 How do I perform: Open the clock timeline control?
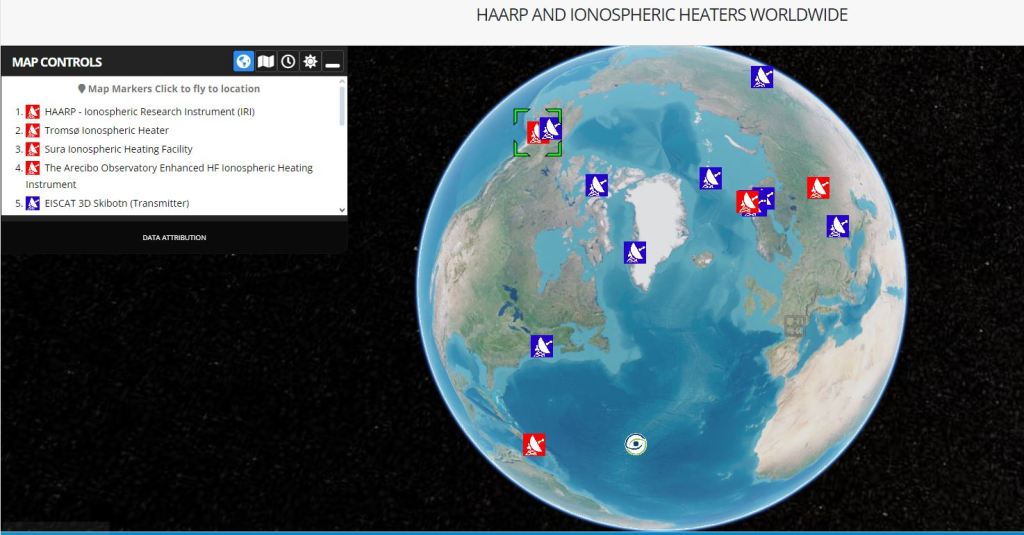(x=288, y=62)
